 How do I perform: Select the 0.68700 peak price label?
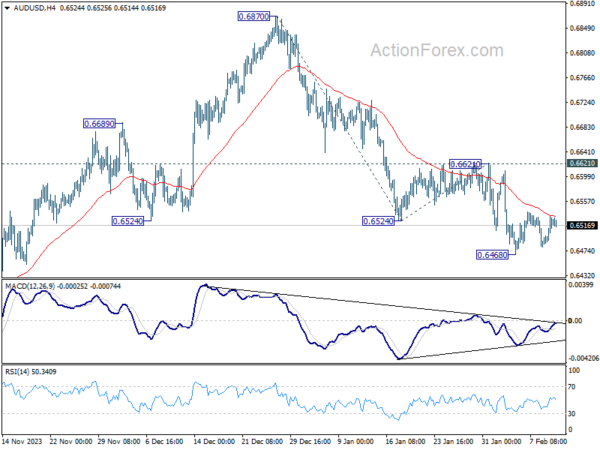[x=253, y=16]
